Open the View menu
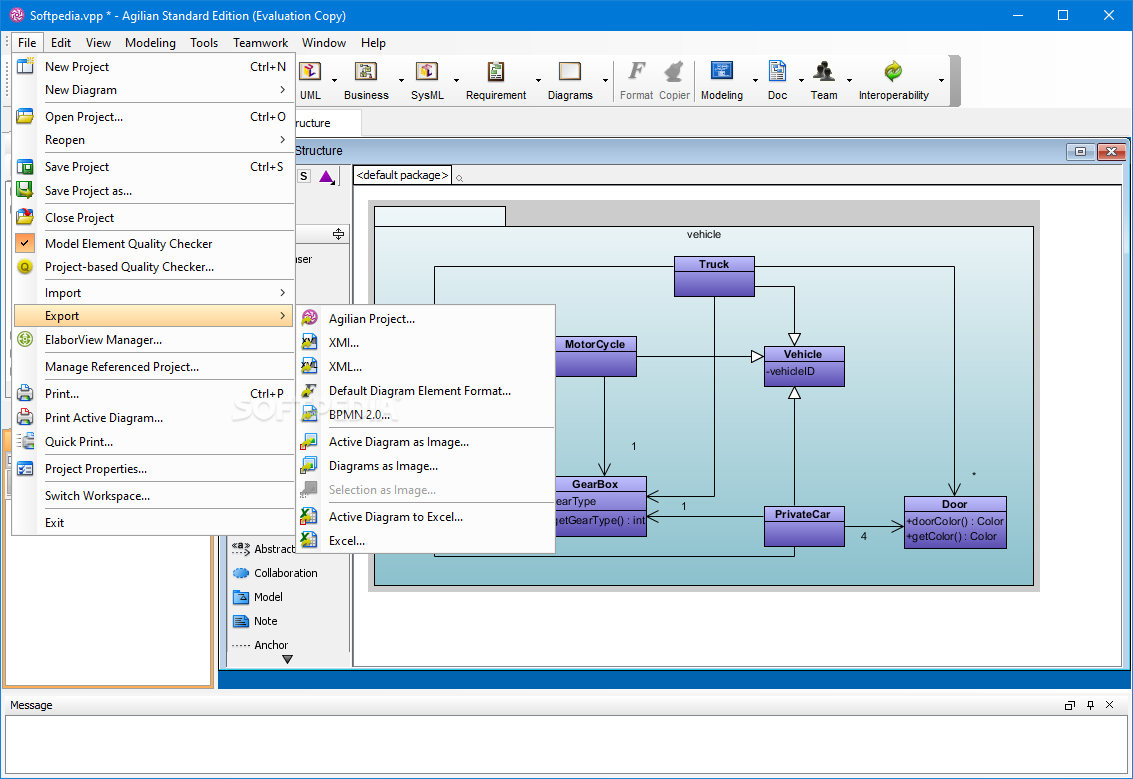 [x=98, y=43]
